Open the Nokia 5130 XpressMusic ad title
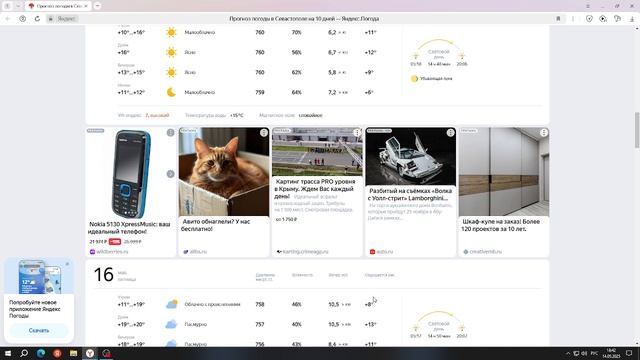Screen dimensions: 640x360 (x=129, y=228)
